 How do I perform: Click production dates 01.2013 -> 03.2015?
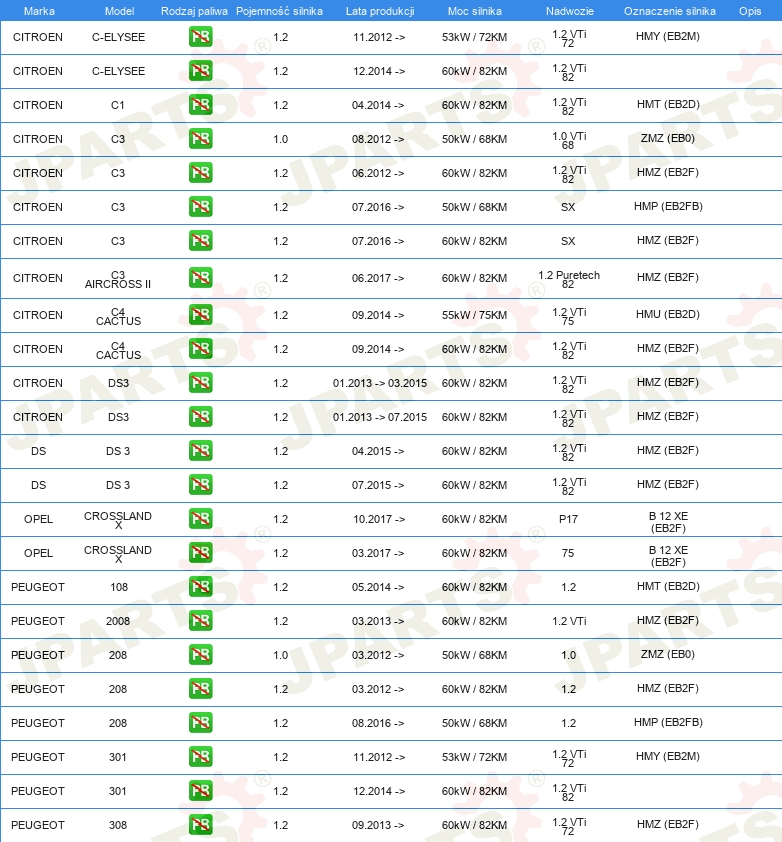(x=380, y=383)
